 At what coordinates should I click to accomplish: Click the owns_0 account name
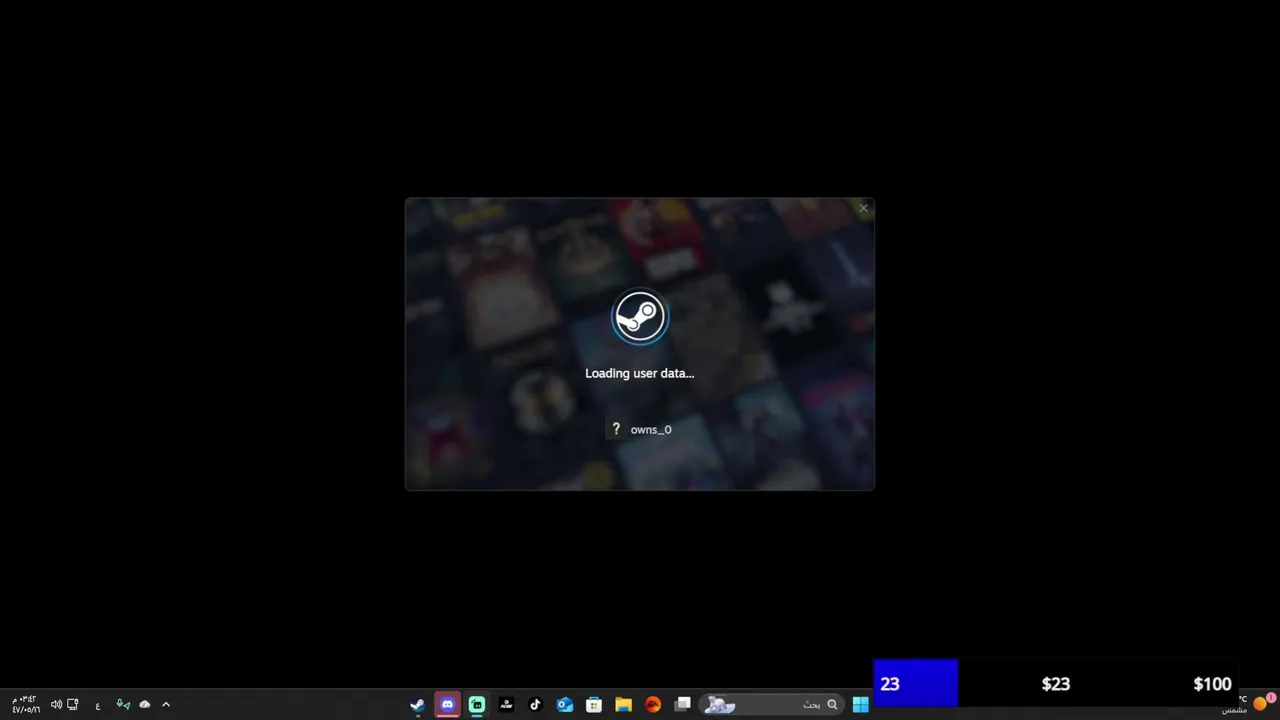click(651, 430)
